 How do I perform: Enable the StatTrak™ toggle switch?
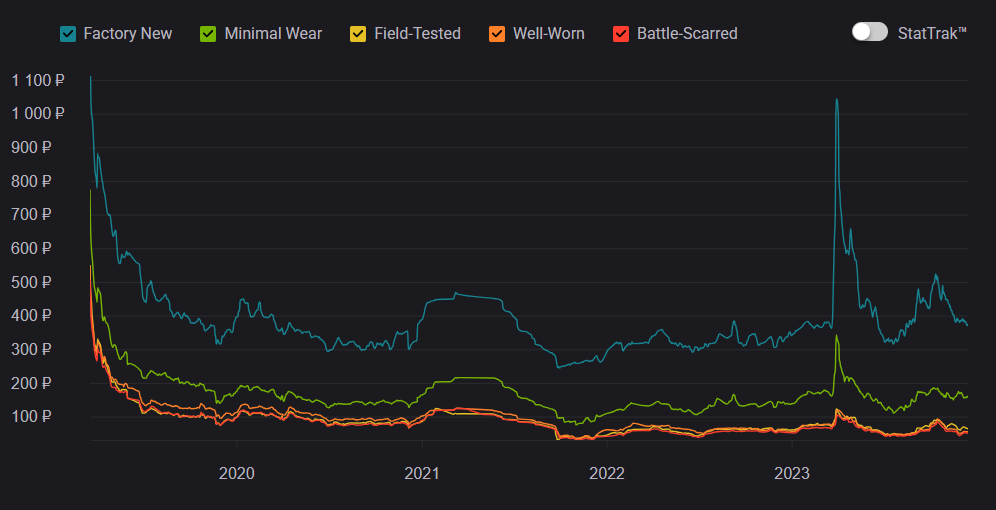[869, 32]
